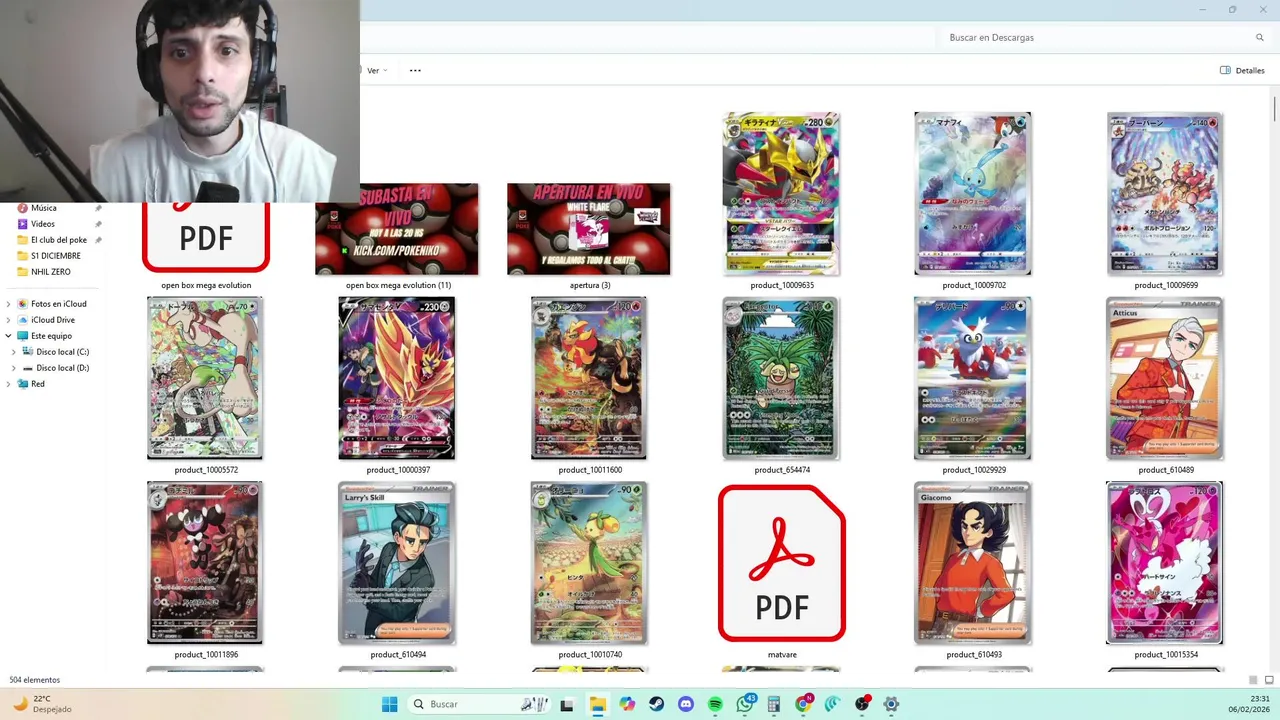
Task: Open the three-dots more options menu
Action: 415,71
